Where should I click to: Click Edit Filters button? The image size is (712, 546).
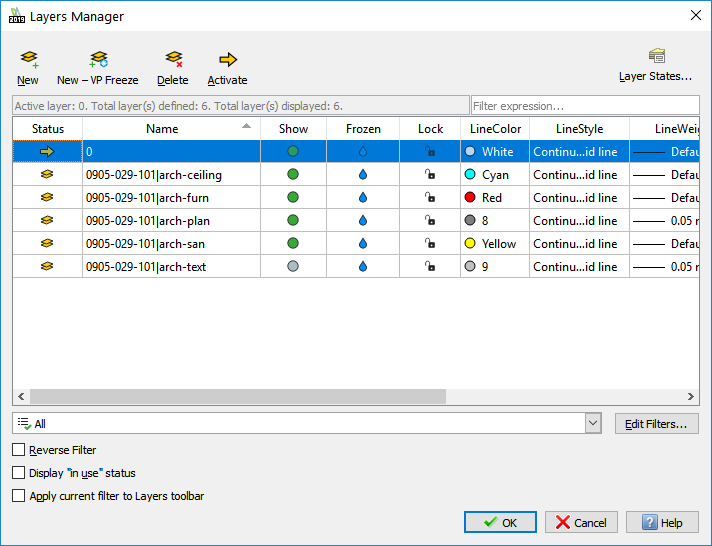[657, 424]
